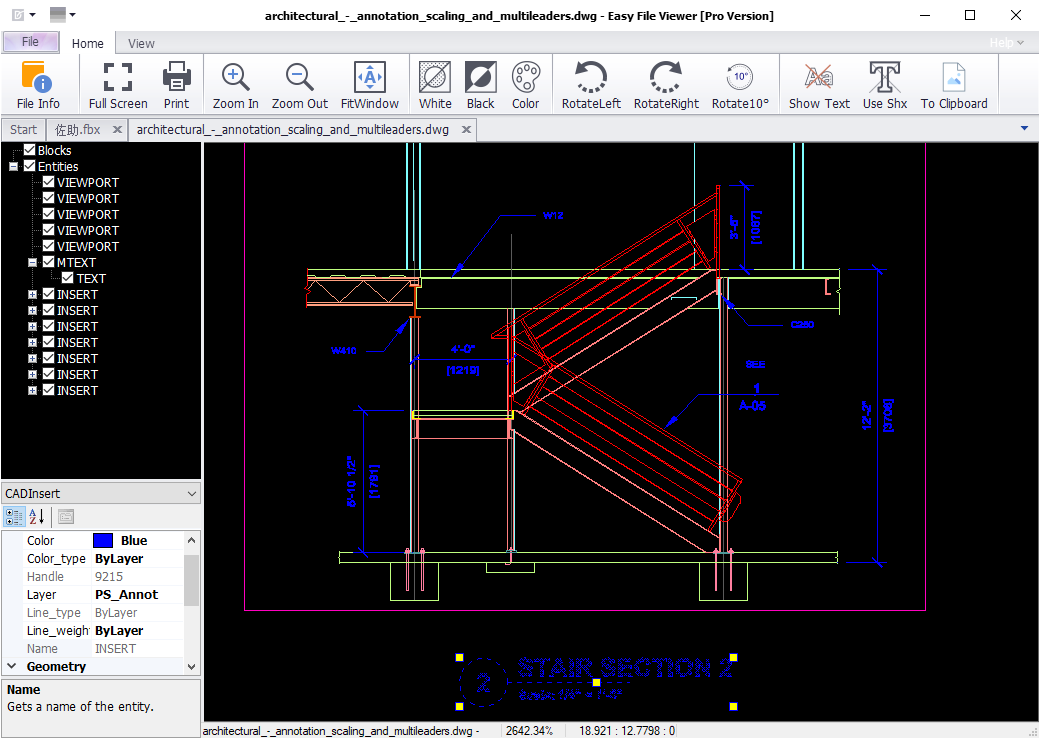The width and height of the screenshot is (1040, 739).
Task: Collapse the Entities tree node
Action: (13, 167)
